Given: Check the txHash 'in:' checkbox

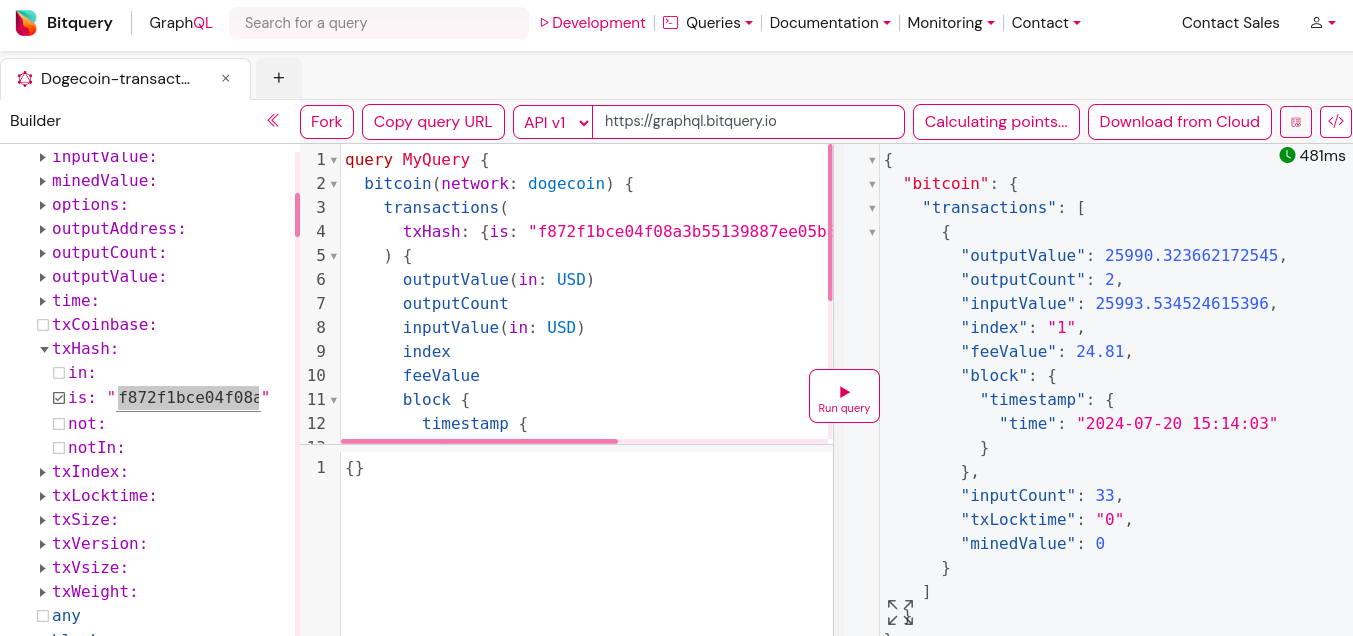Looking at the screenshot, I should [x=59, y=373].
